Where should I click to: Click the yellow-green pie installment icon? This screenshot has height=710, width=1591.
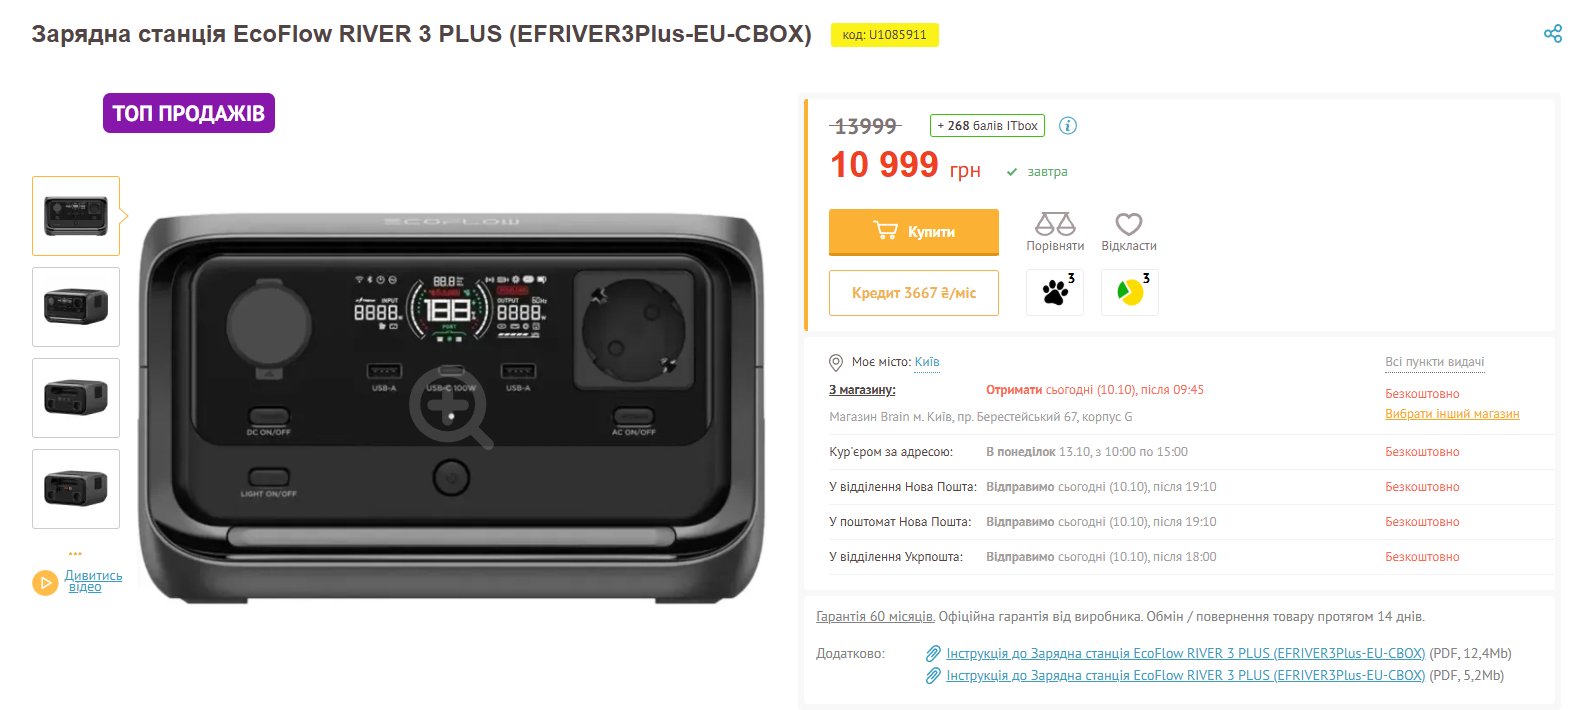coord(1130,292)
